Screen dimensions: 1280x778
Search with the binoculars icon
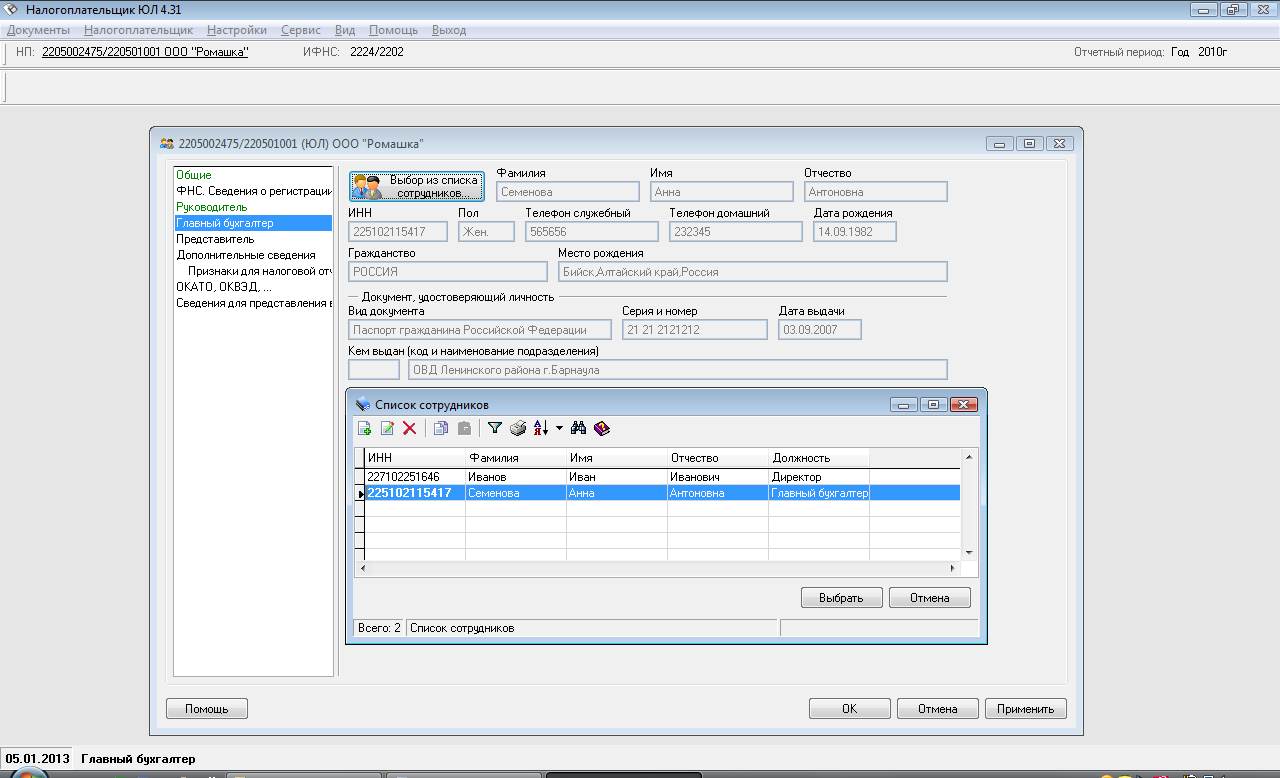(578, 428)
